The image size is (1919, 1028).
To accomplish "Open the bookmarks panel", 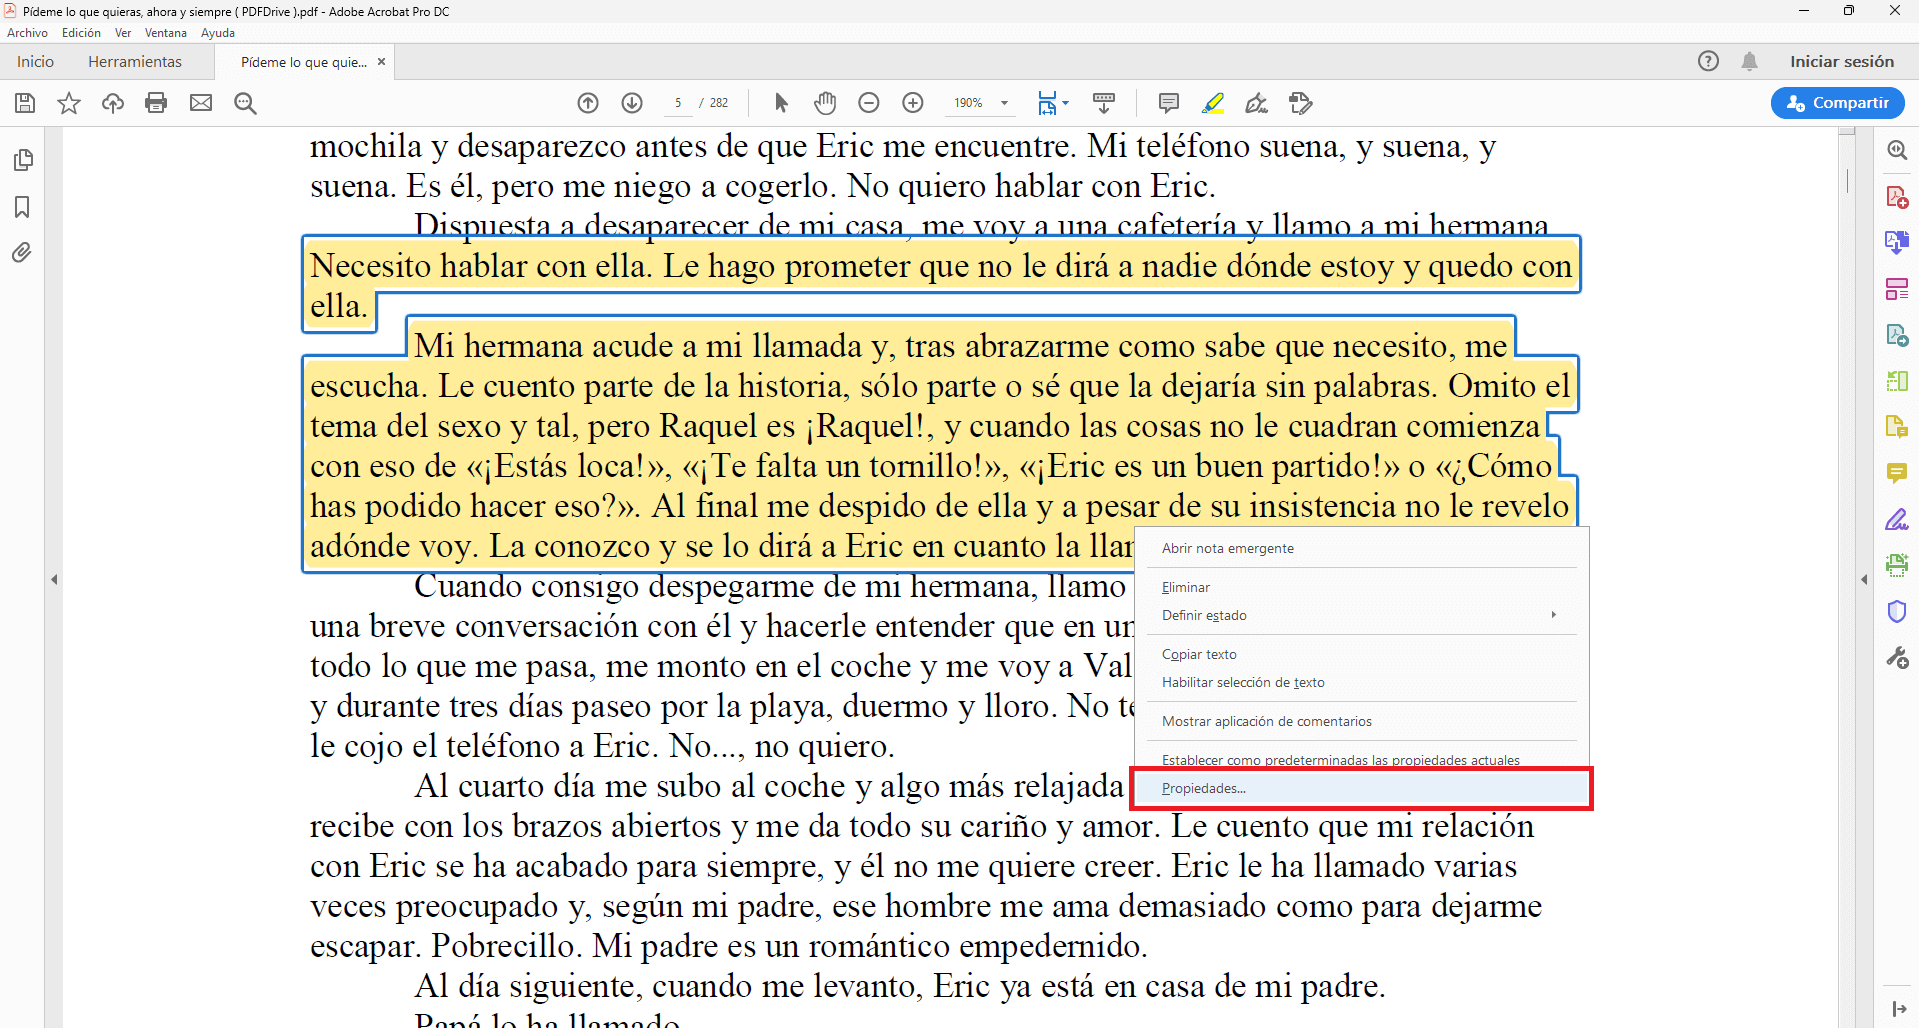I will pos(22,207).
